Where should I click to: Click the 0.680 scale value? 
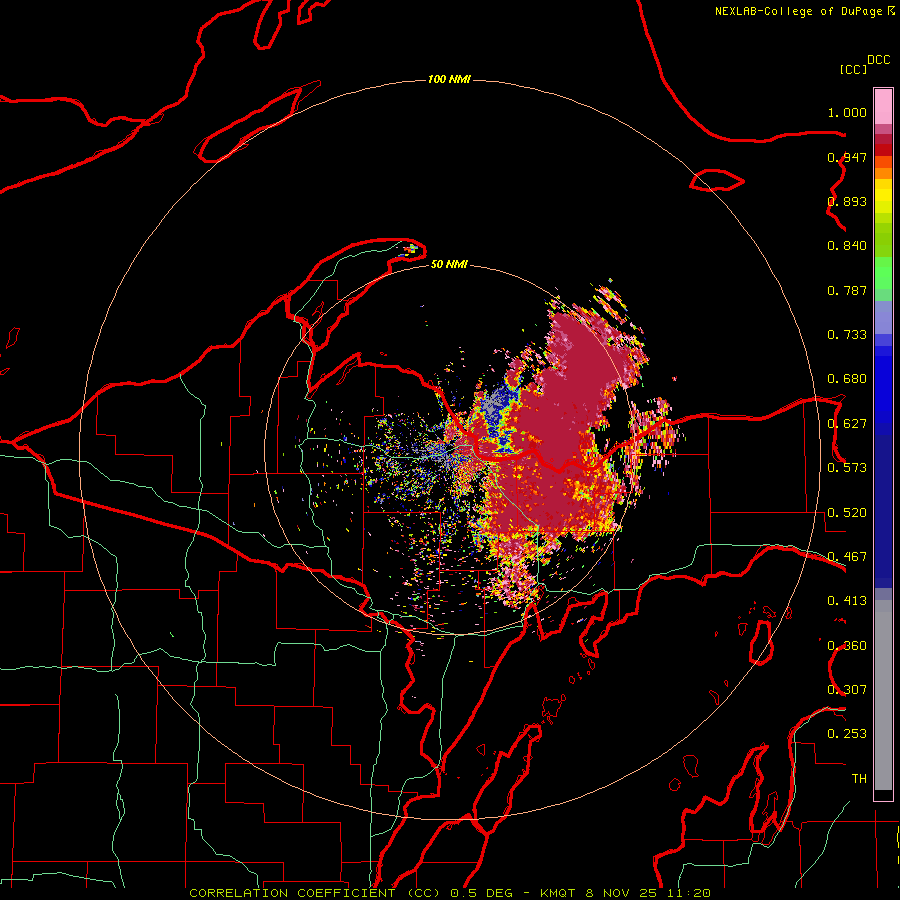coord(847,379)
